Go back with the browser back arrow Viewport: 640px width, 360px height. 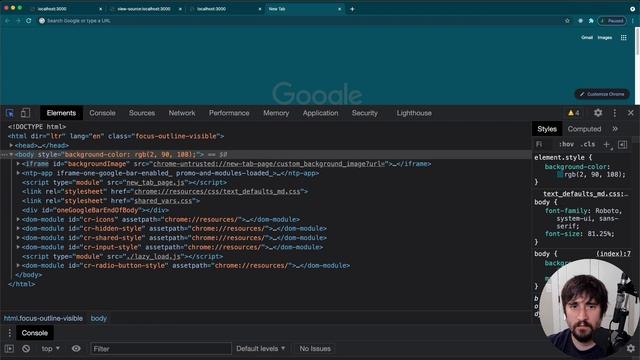7,20
